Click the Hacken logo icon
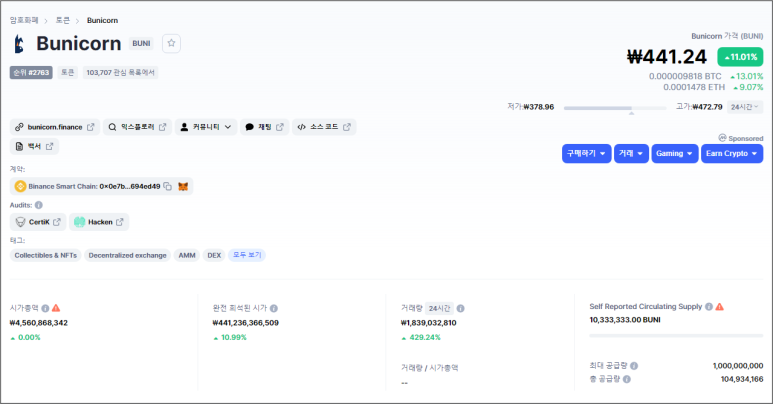 point(79,222)
